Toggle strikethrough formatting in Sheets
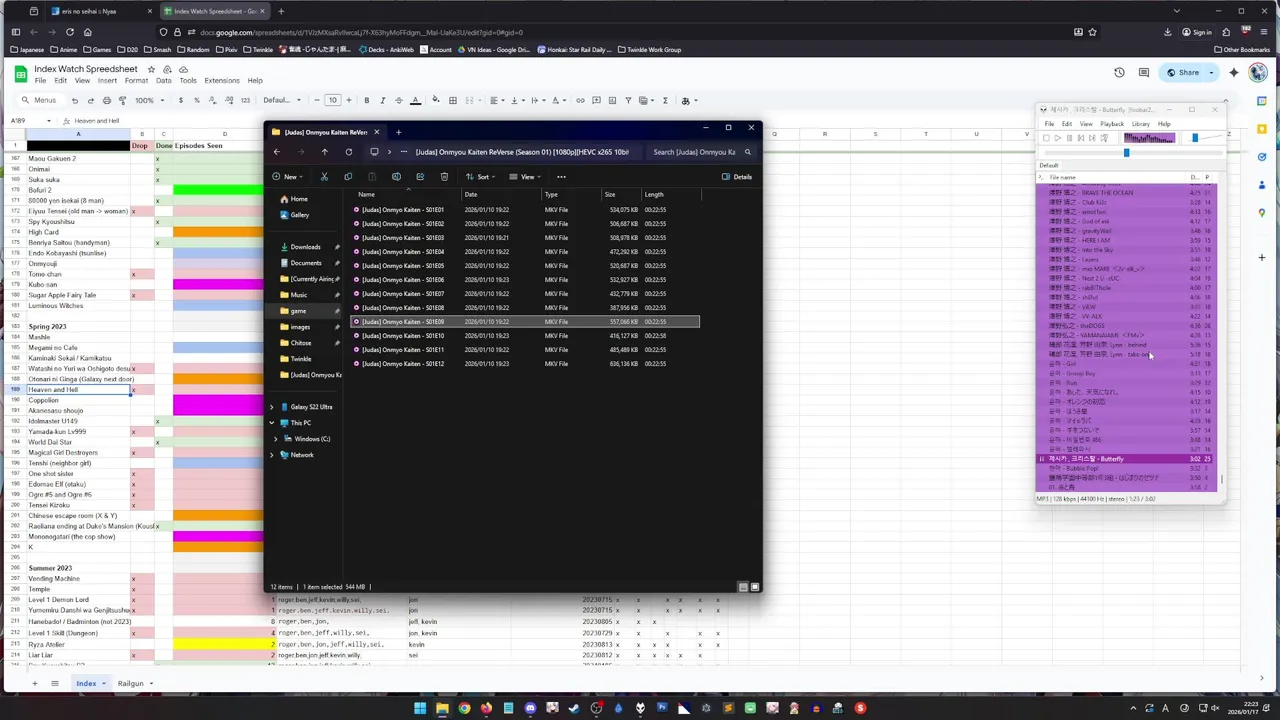This screenshot has height=720, width=1280. pyautogui.click(x=399, y=100)
